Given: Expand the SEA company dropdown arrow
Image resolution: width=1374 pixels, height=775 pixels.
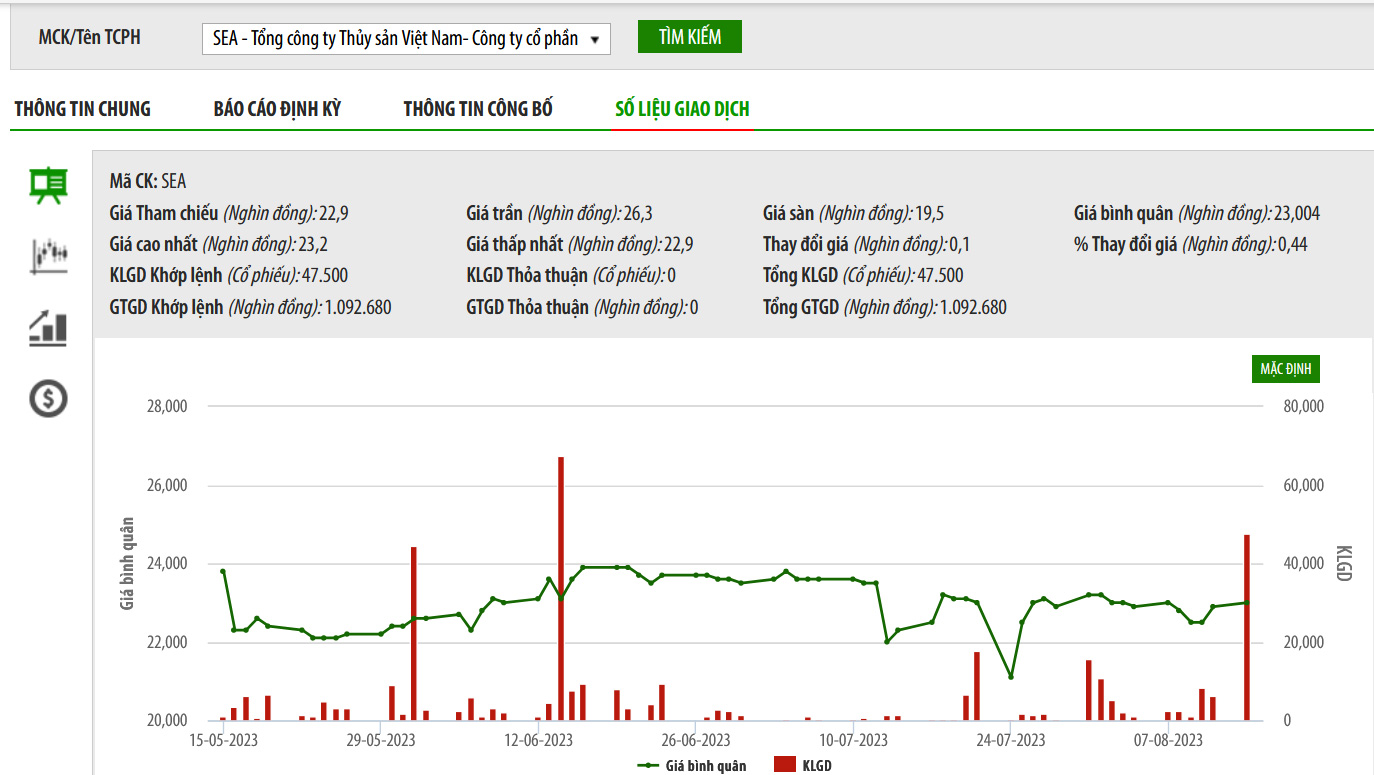Looking at the screenshot, I should 595,40.
